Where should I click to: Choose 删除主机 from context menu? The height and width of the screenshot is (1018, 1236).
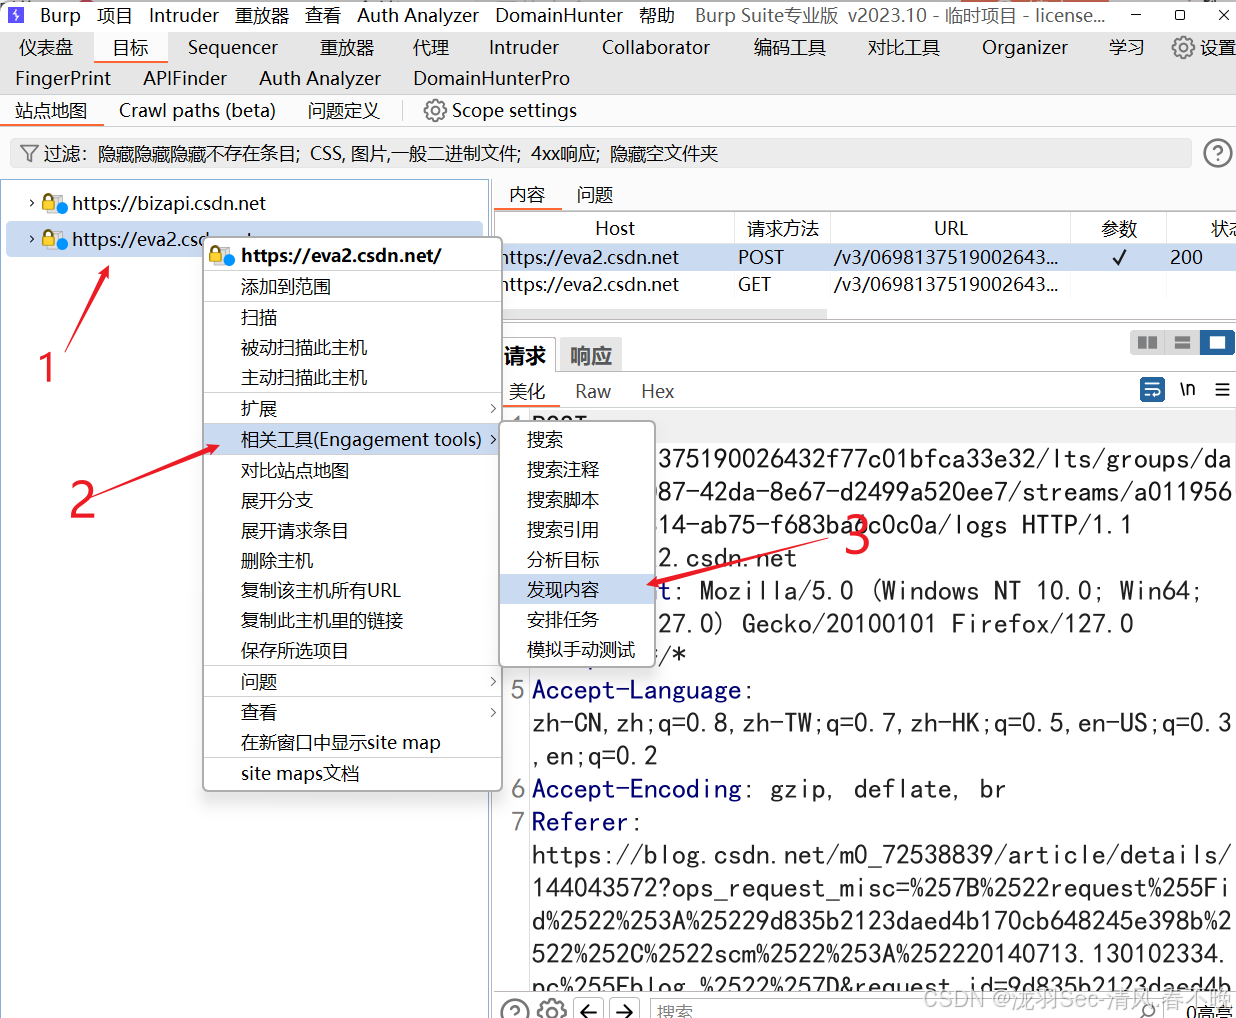pyautogui.click(x=352, y=560)
